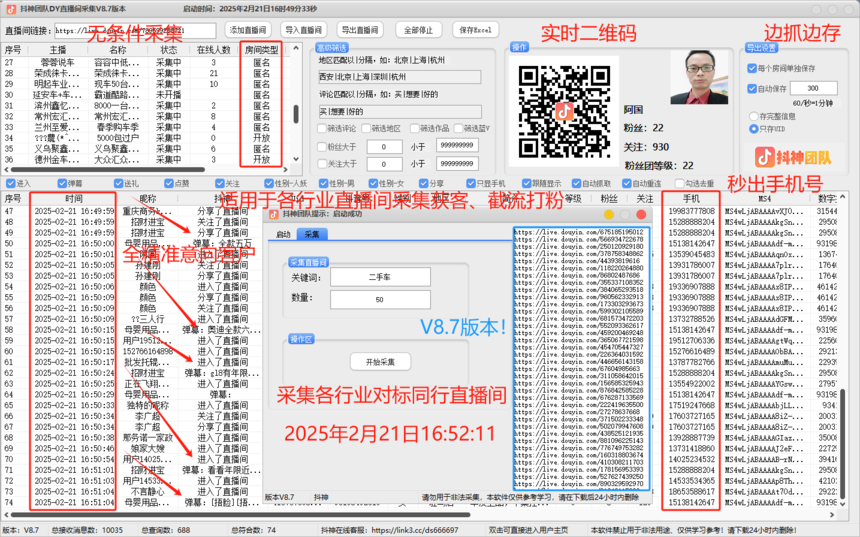
Task: Toggle the 性别-人妖 checkbox
Action: [269, 183]
